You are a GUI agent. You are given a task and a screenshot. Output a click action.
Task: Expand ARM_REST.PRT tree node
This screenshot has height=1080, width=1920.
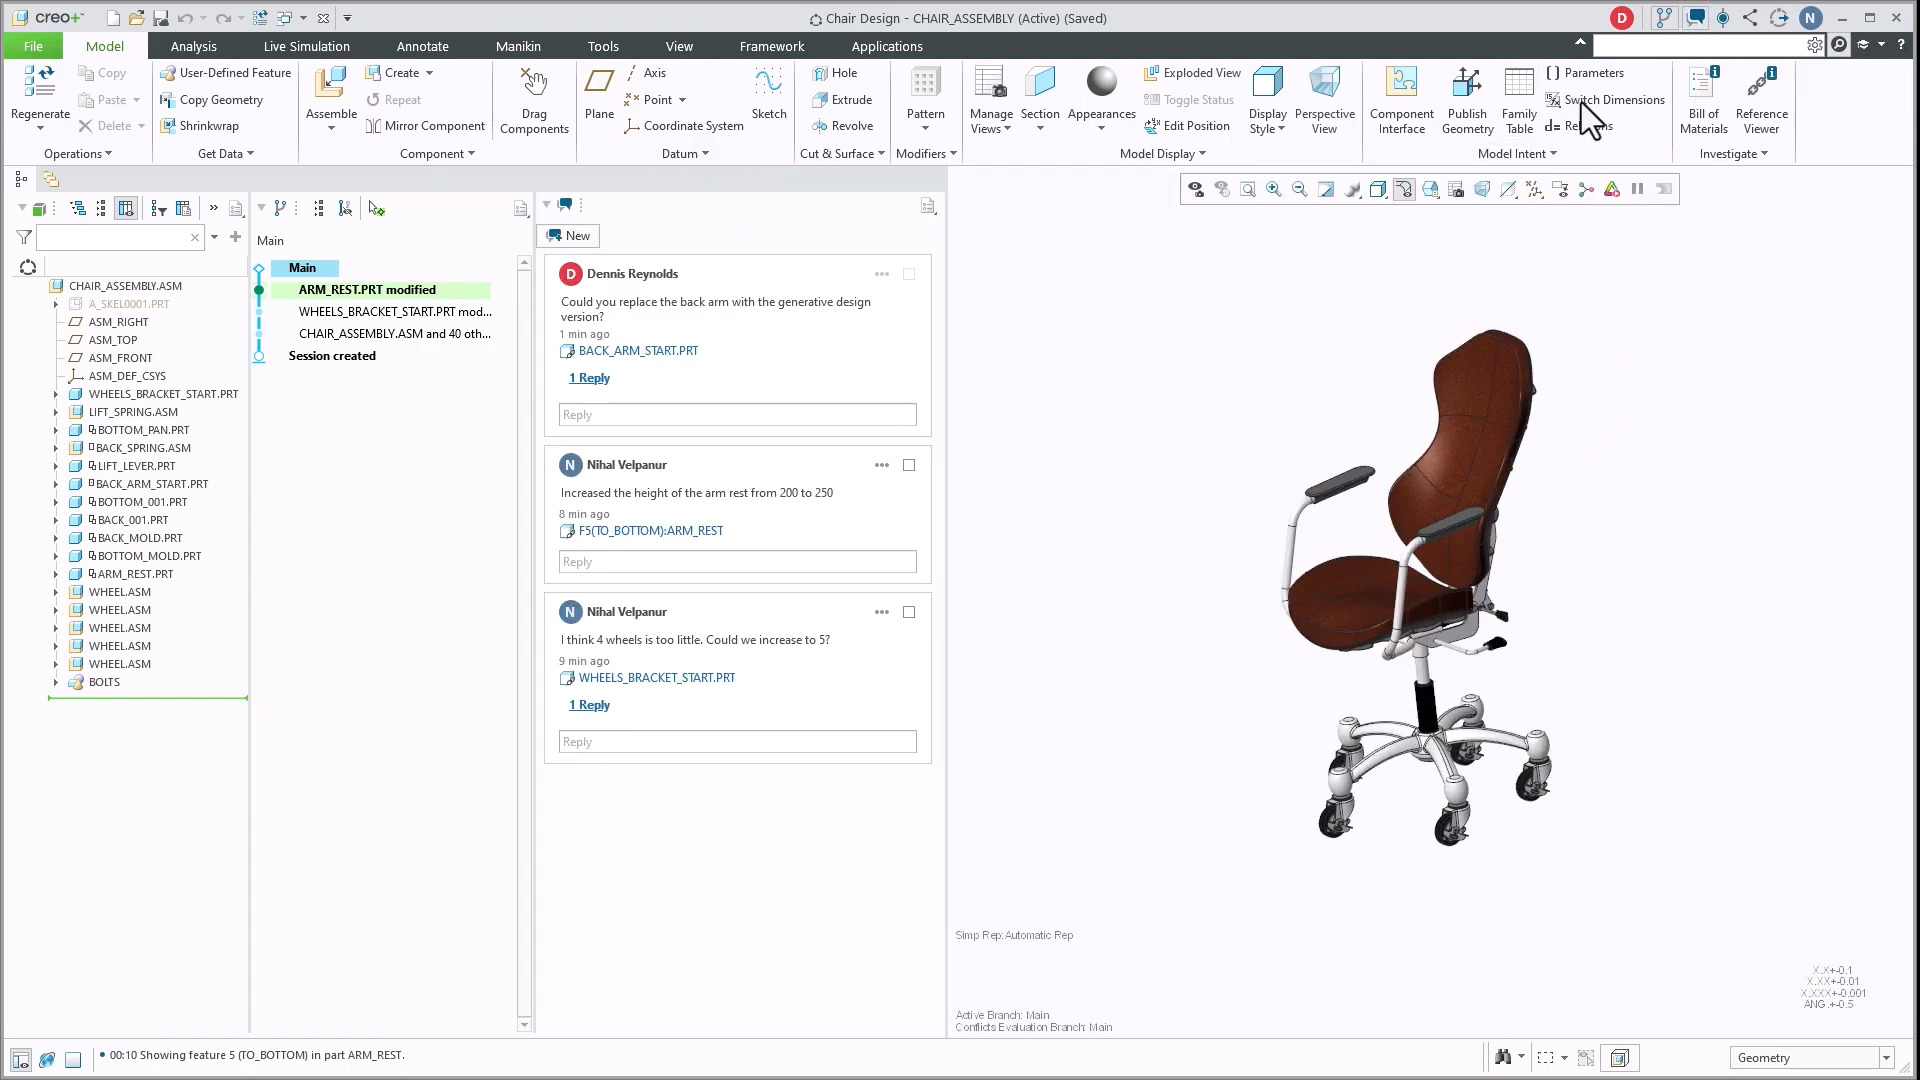click(56, 574)
